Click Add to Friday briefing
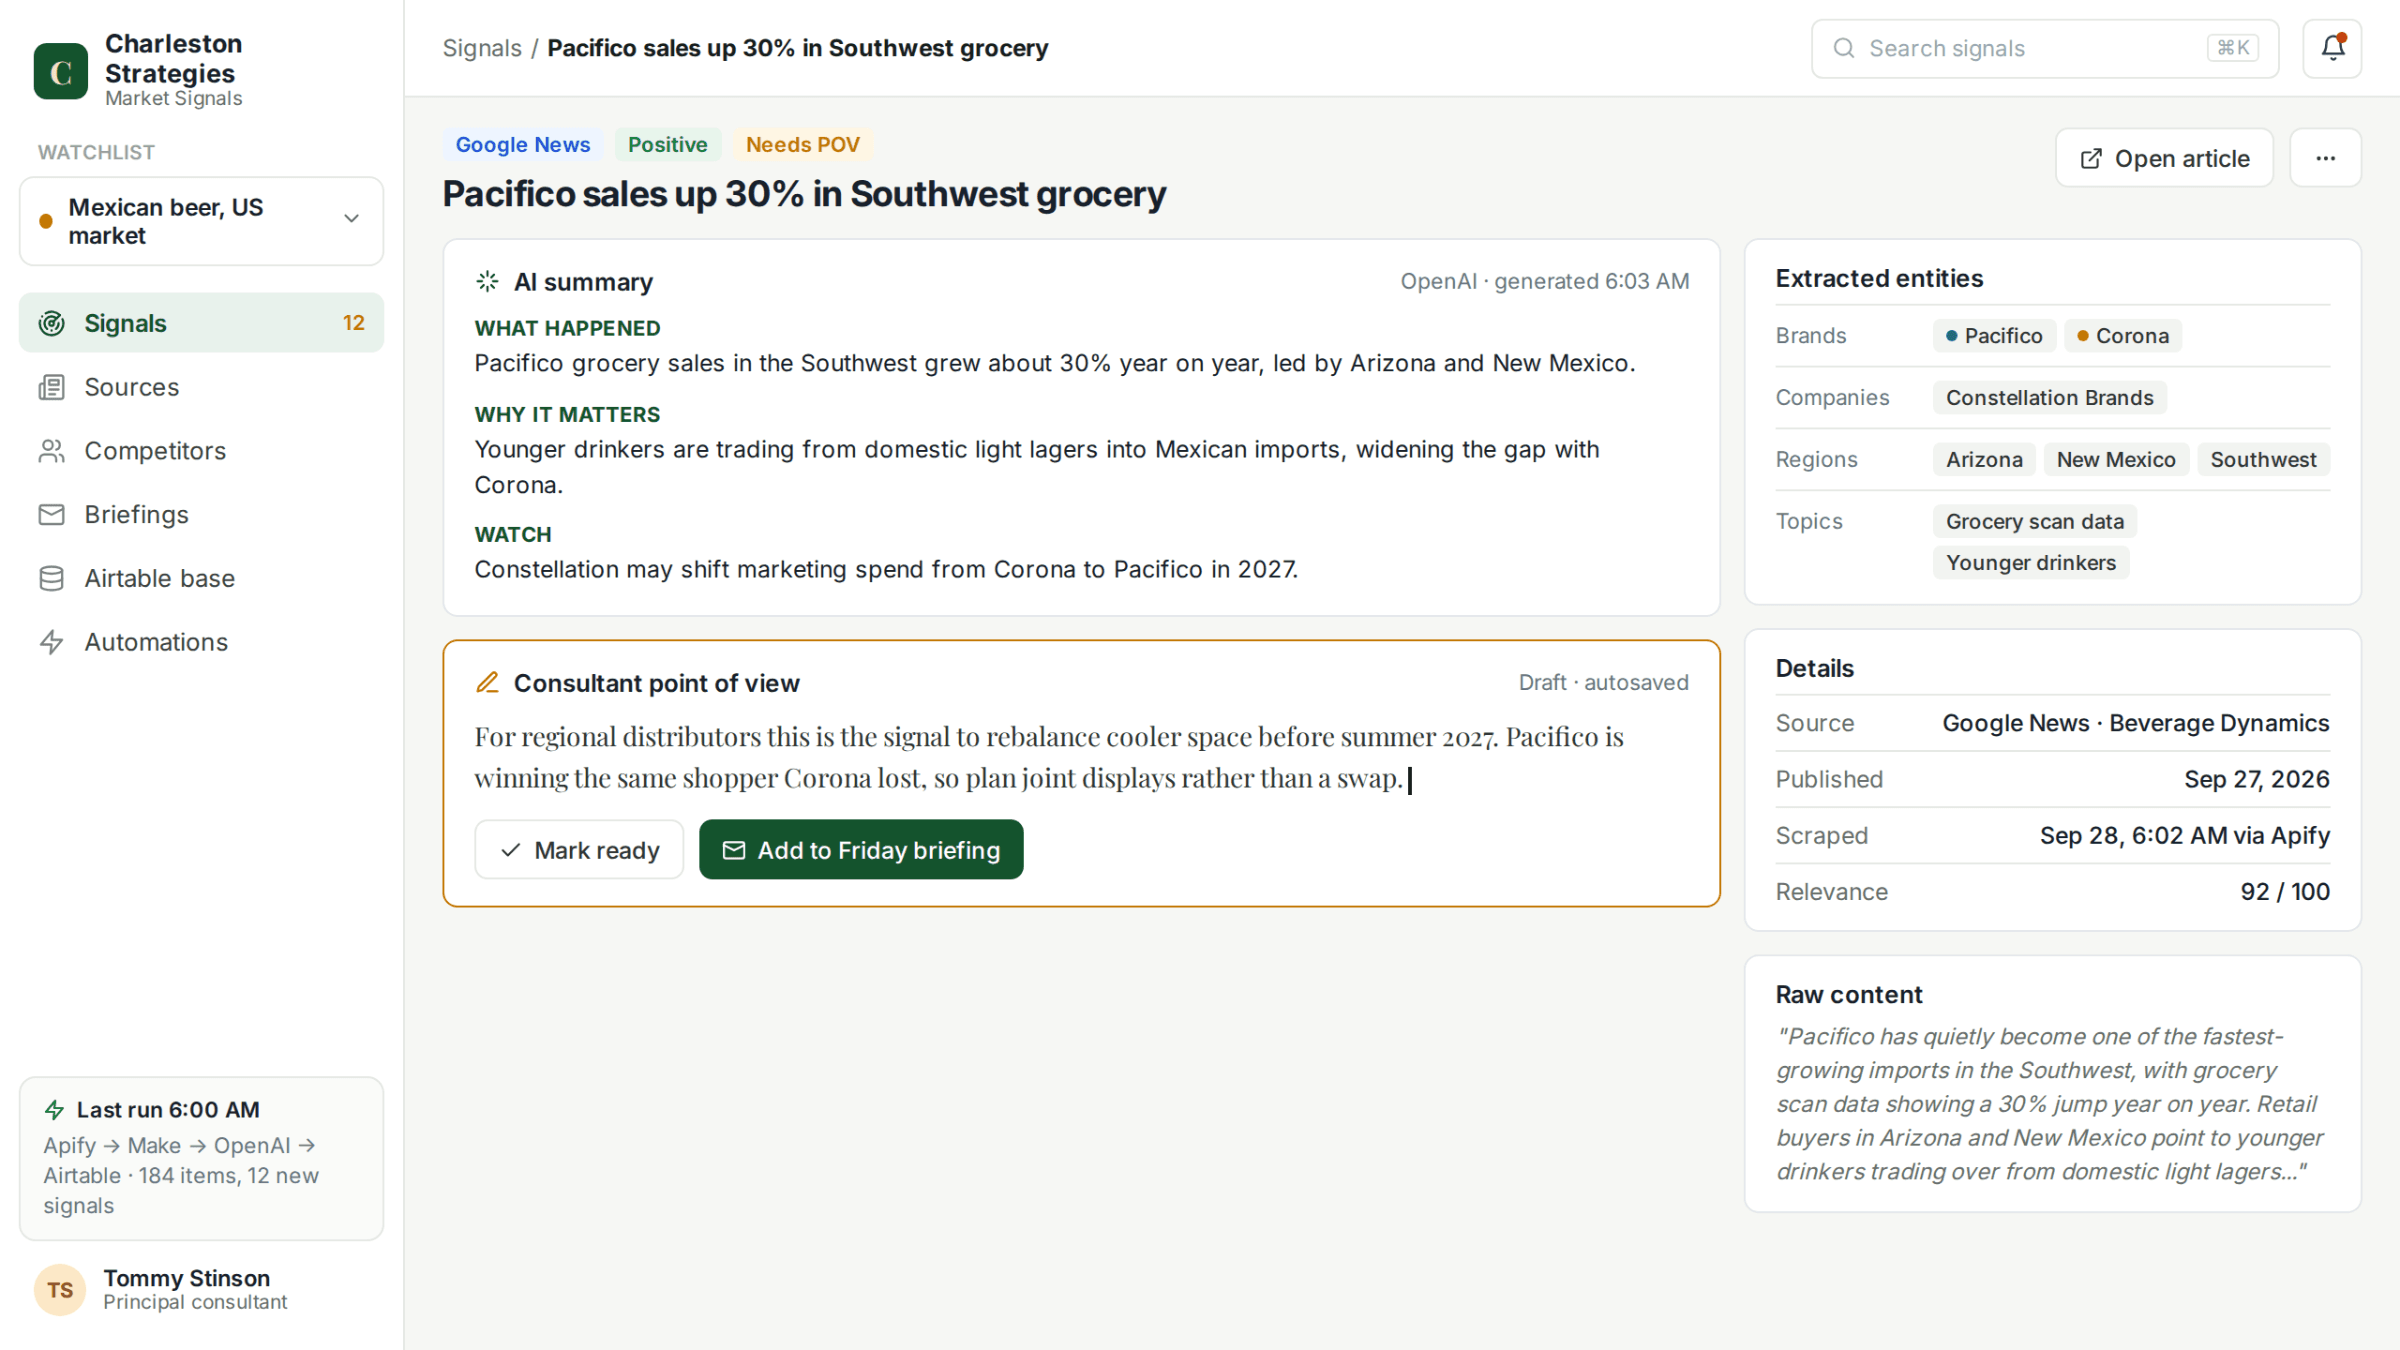The width and height of the screenshot is (2400, 1350). point(861,850)
